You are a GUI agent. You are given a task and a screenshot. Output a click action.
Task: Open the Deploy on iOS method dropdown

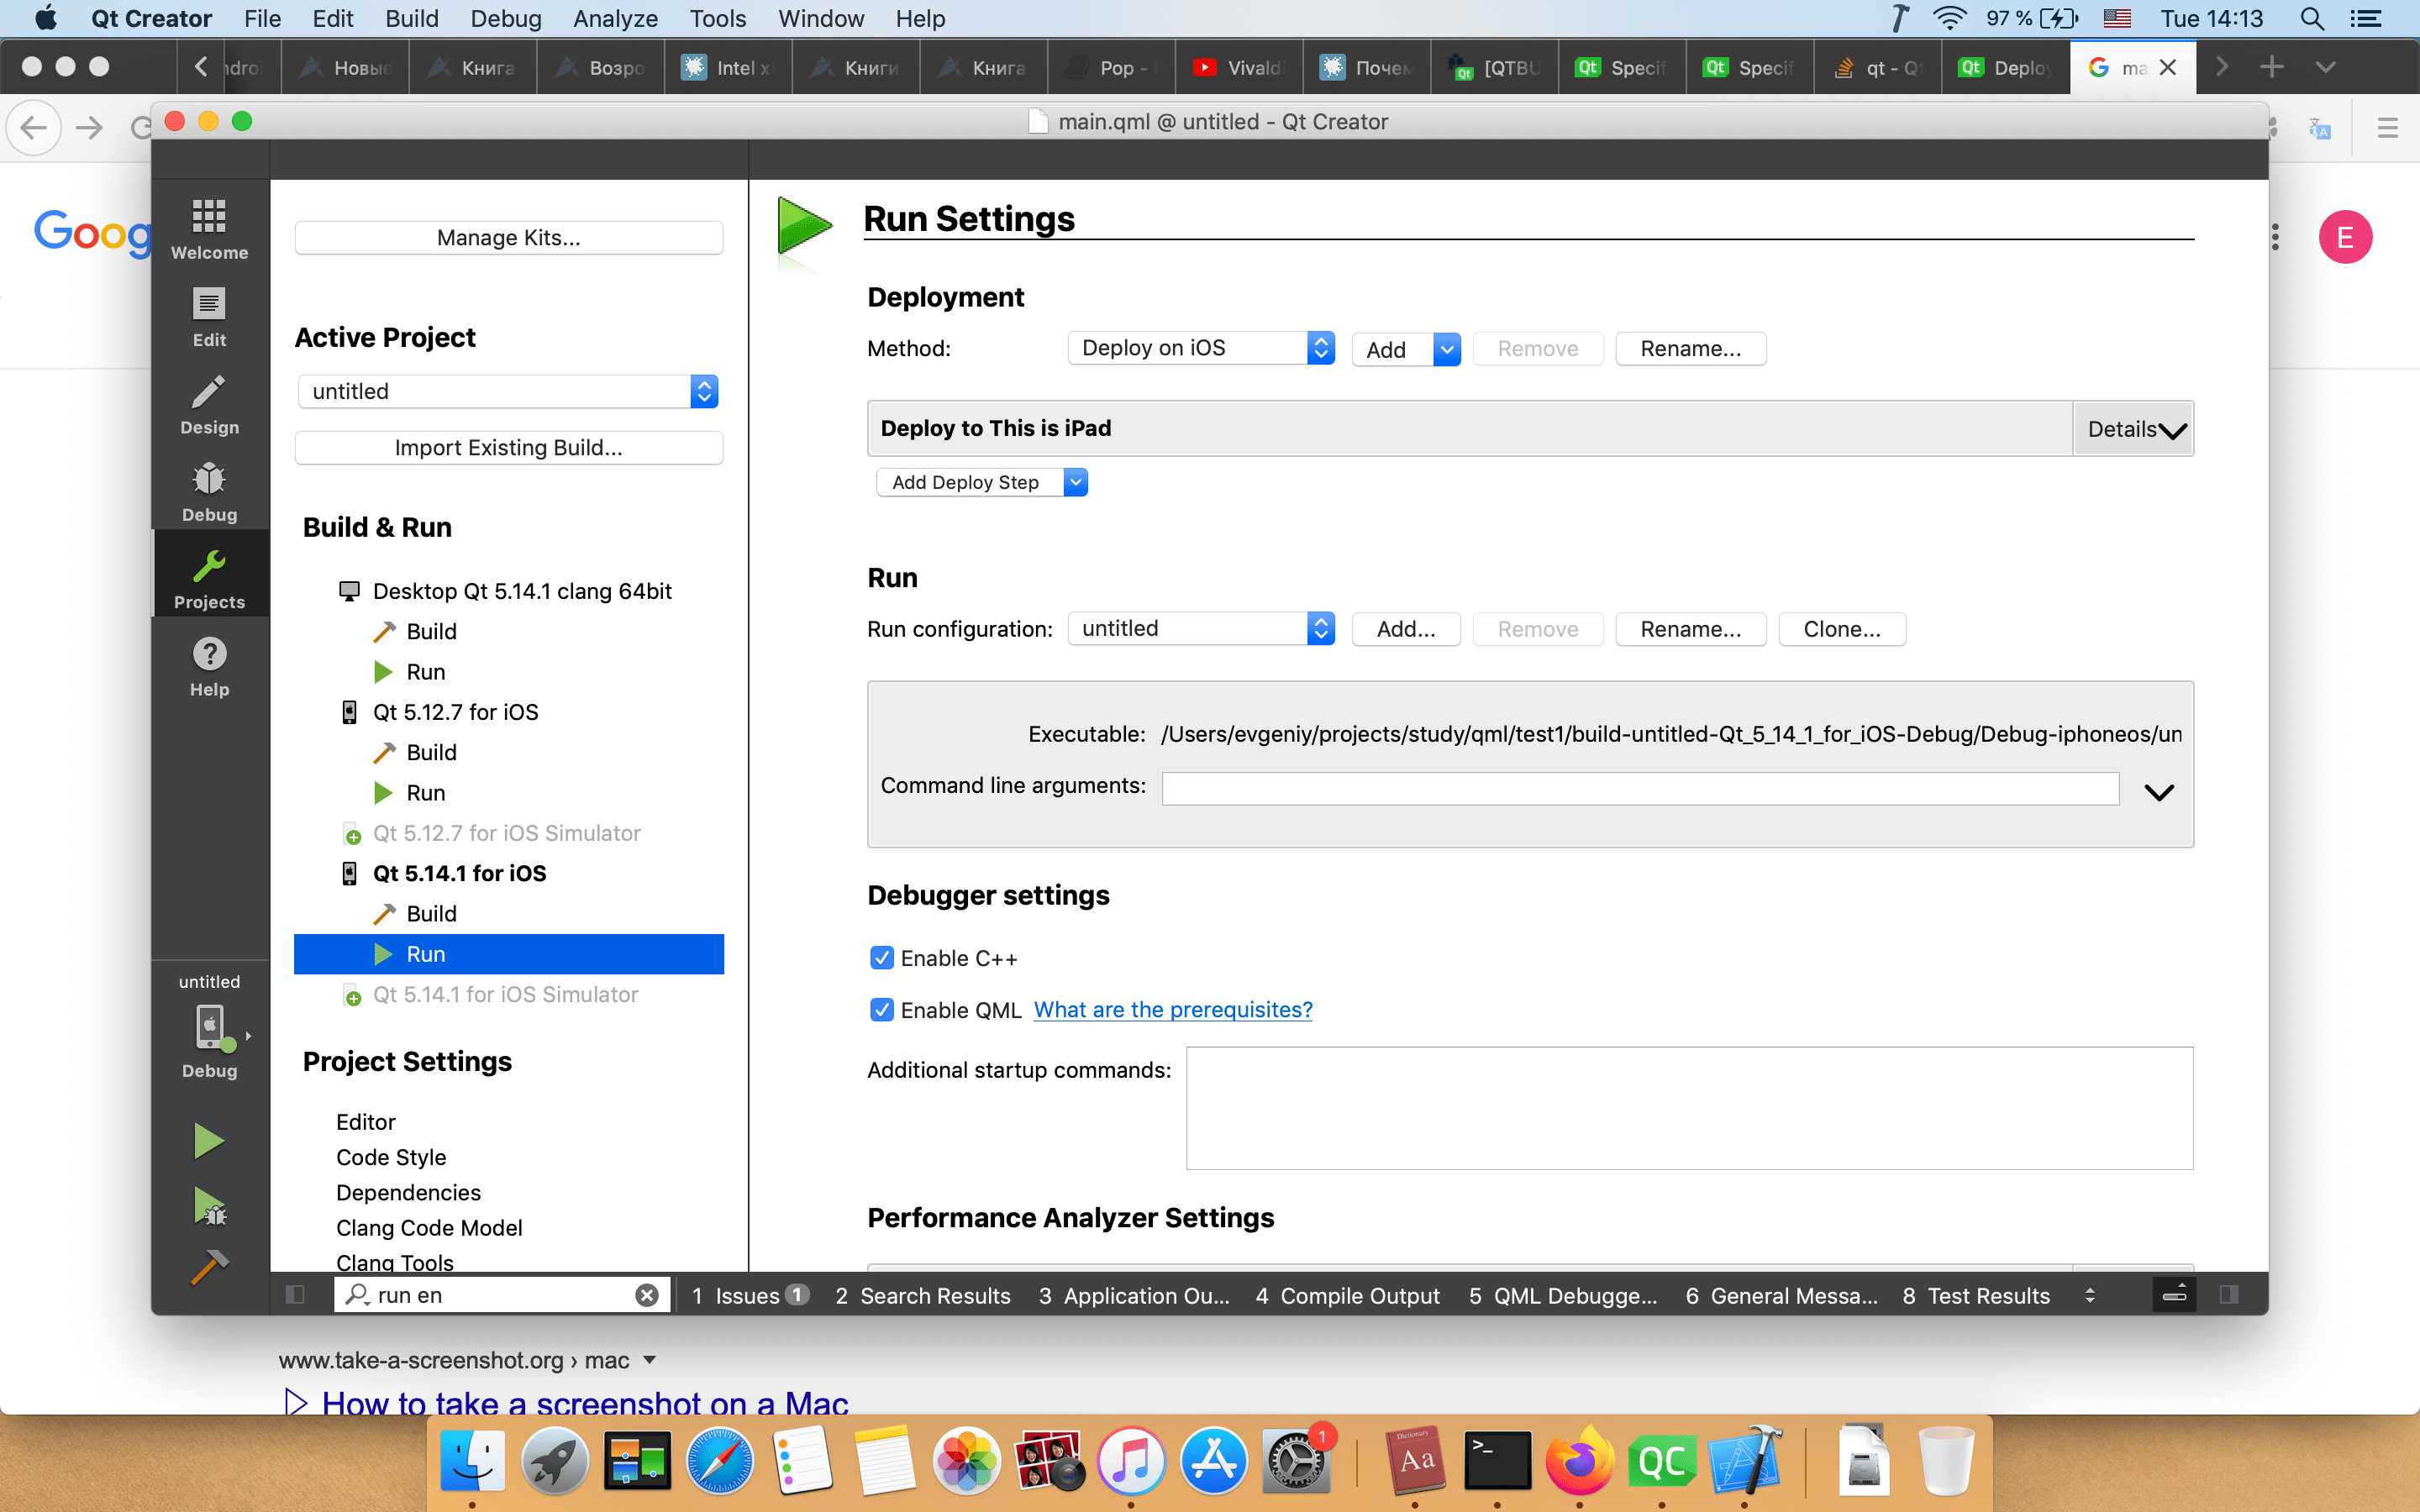click(1201, 348)
